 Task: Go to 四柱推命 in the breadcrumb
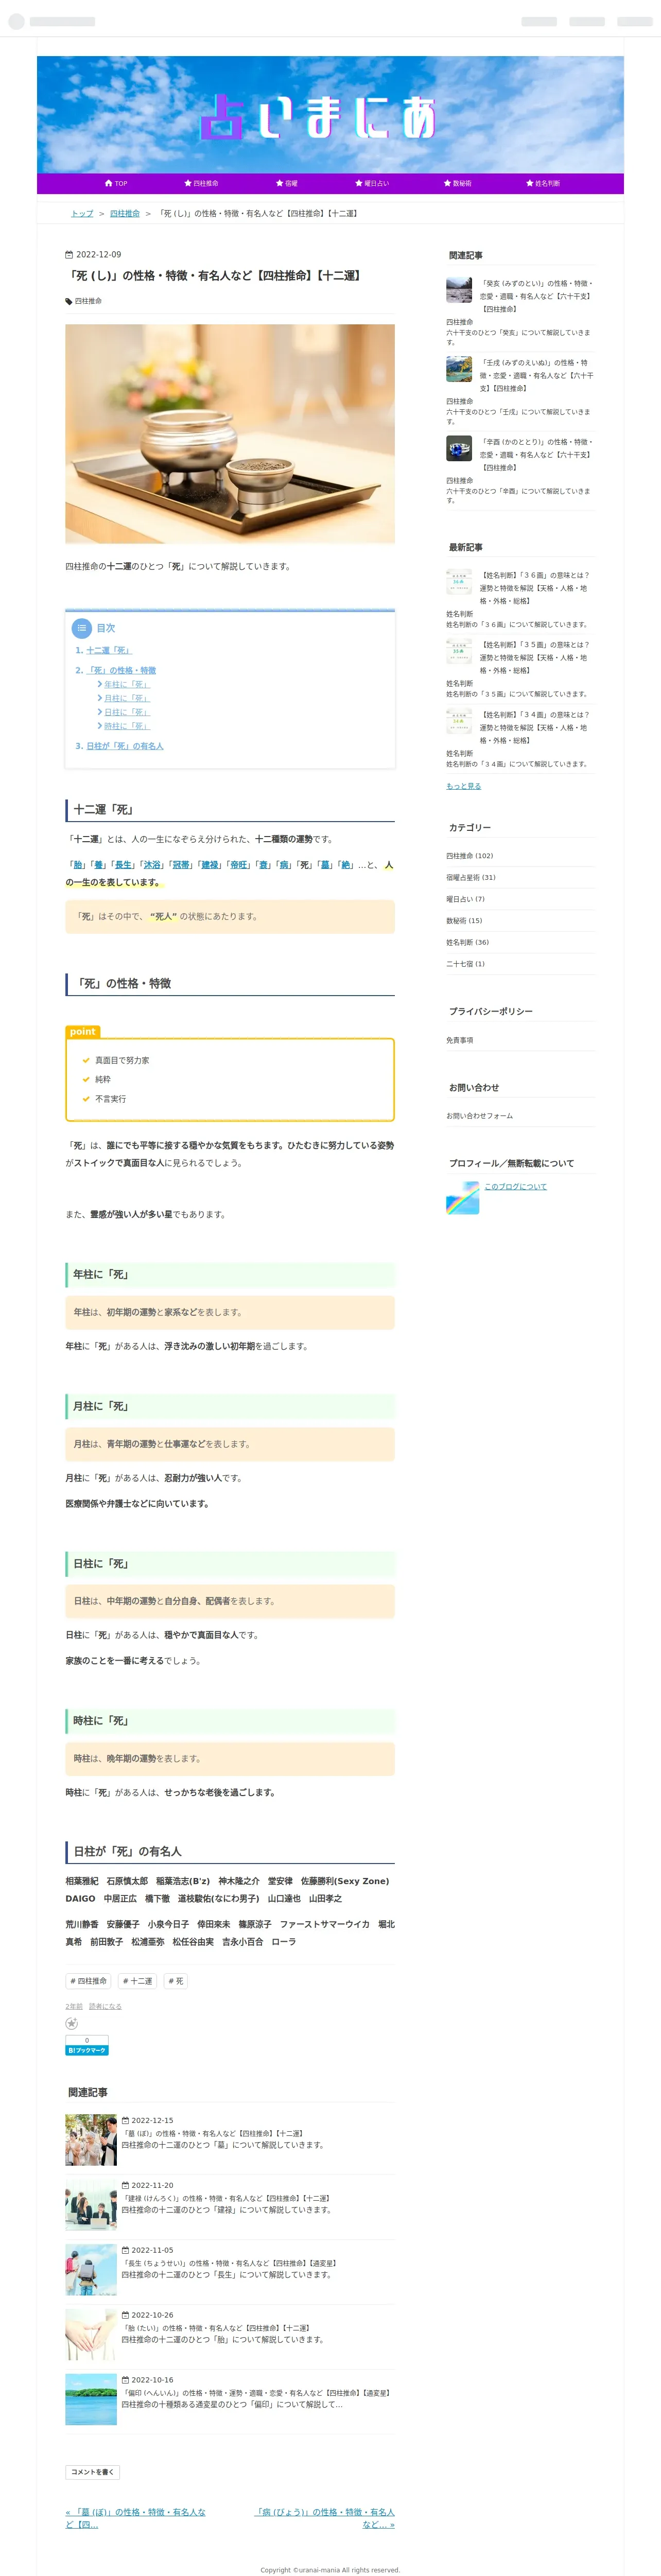click(x=125, y=214)
